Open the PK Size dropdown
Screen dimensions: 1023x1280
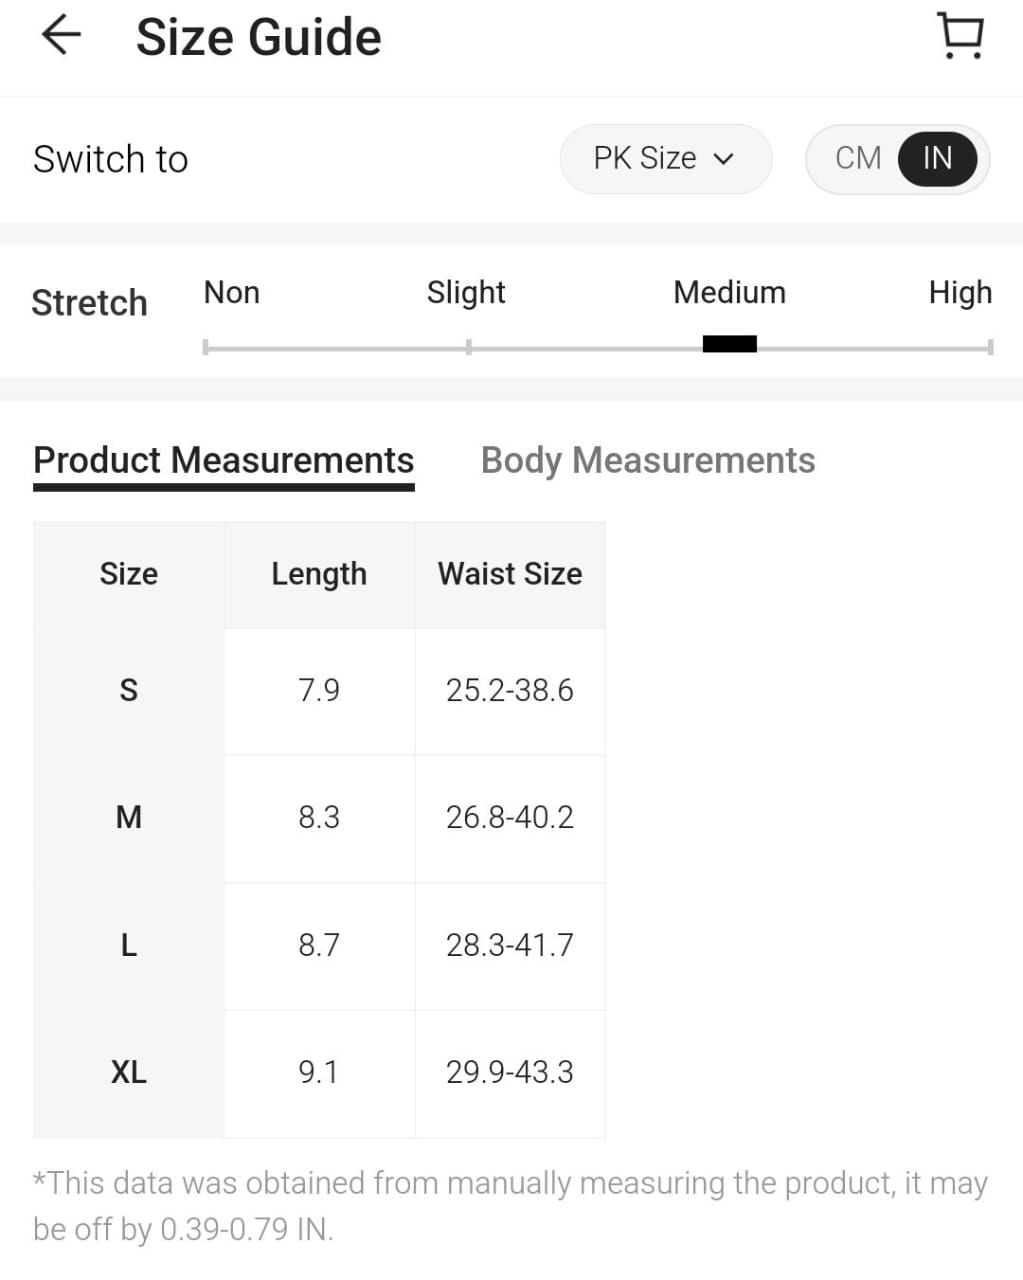(x=664, y=158)
